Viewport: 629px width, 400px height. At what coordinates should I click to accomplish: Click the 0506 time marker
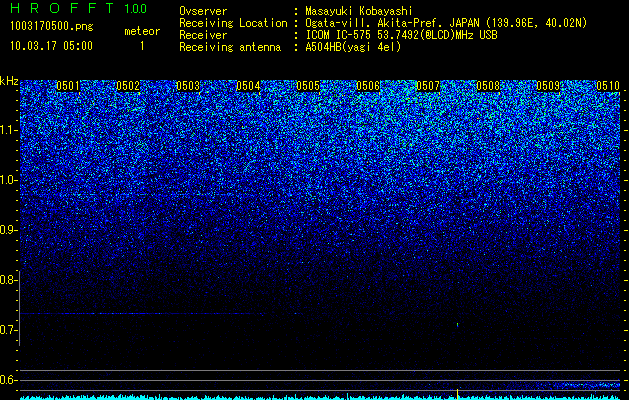click(x=368, y=86)
